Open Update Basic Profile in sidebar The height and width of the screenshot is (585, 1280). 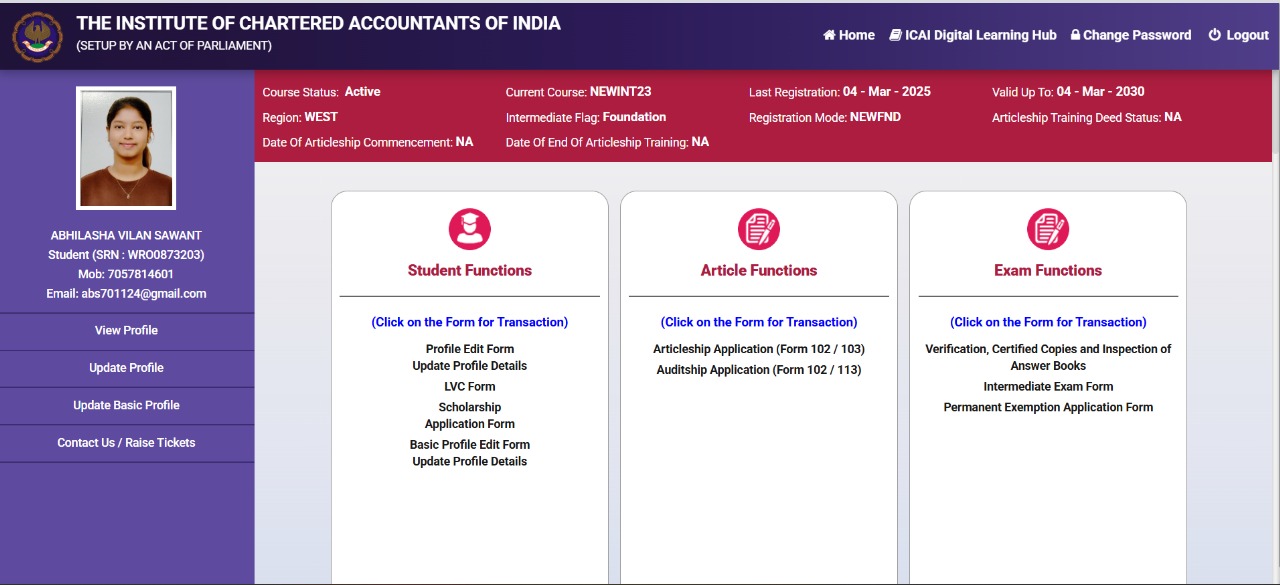(126, 405)
